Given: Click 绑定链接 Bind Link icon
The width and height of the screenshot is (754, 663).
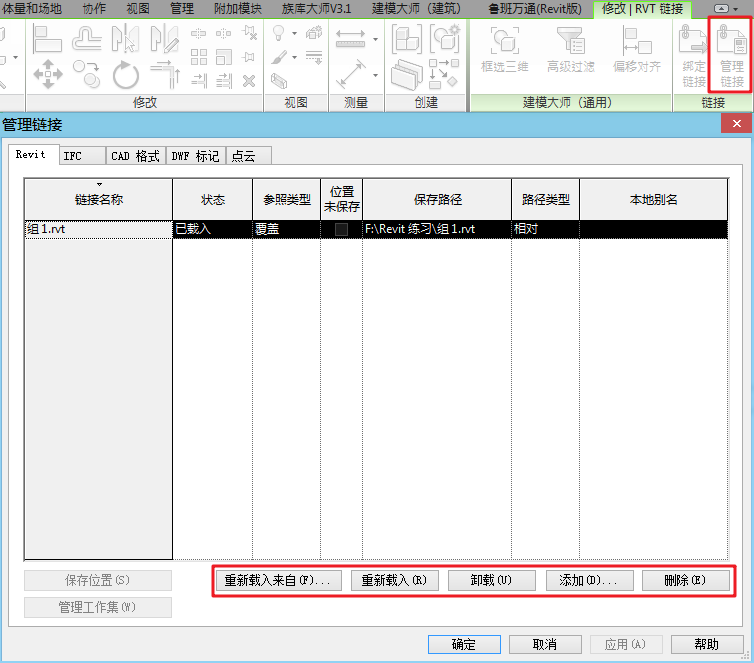Looking at the screenshot, I should [693, 56].
